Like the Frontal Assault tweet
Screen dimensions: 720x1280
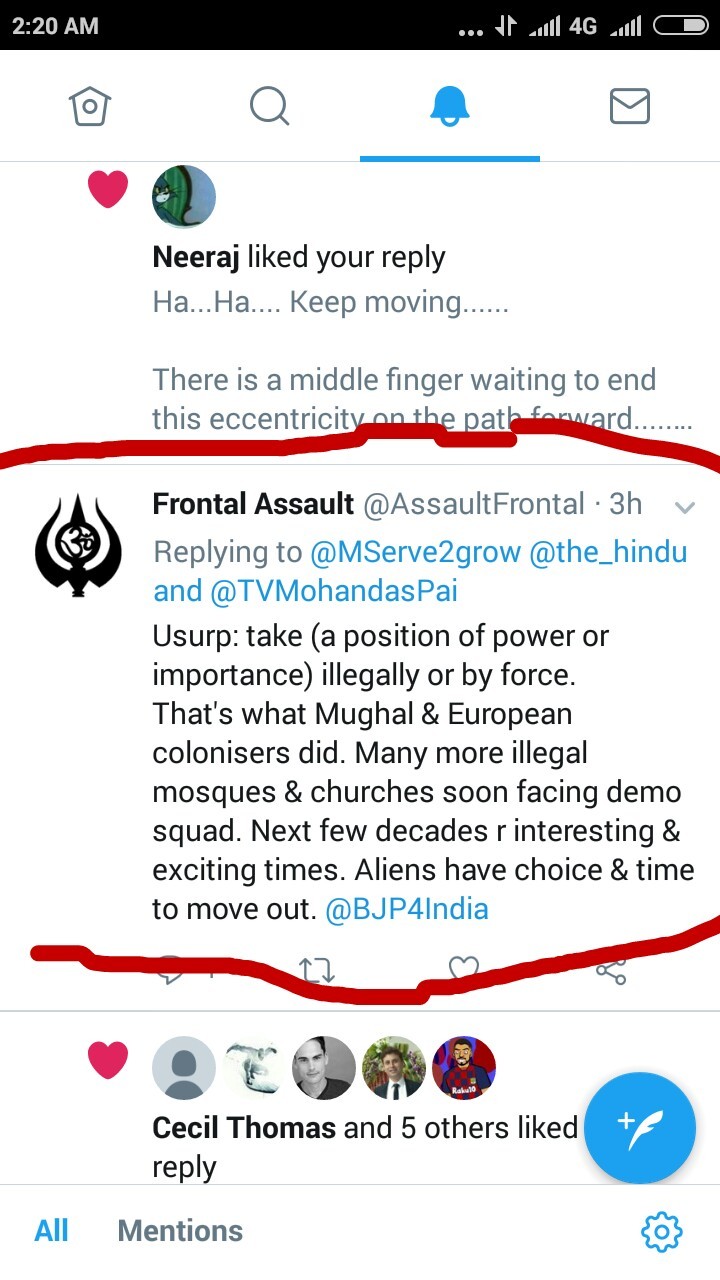[x=464, y=966]
